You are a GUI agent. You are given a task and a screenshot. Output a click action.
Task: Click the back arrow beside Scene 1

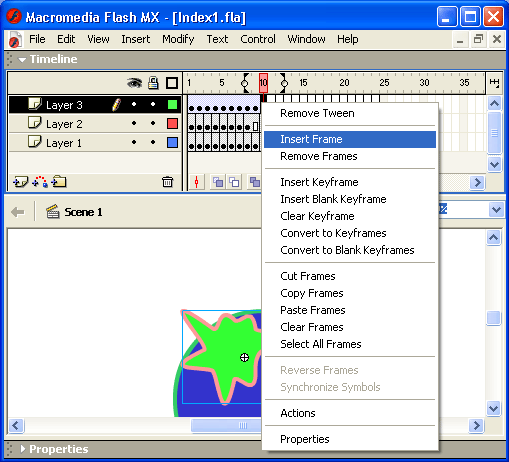18,212
